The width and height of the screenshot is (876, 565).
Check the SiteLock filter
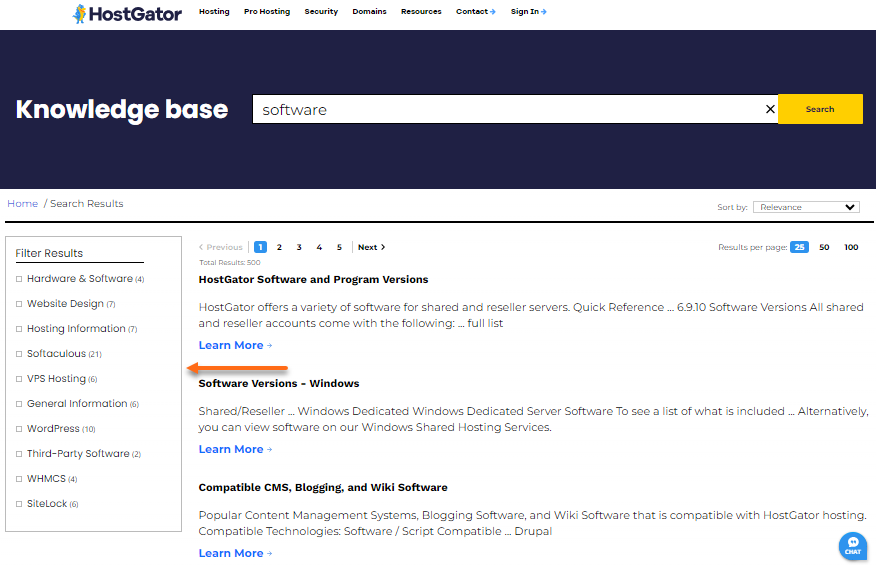(19, 504)
